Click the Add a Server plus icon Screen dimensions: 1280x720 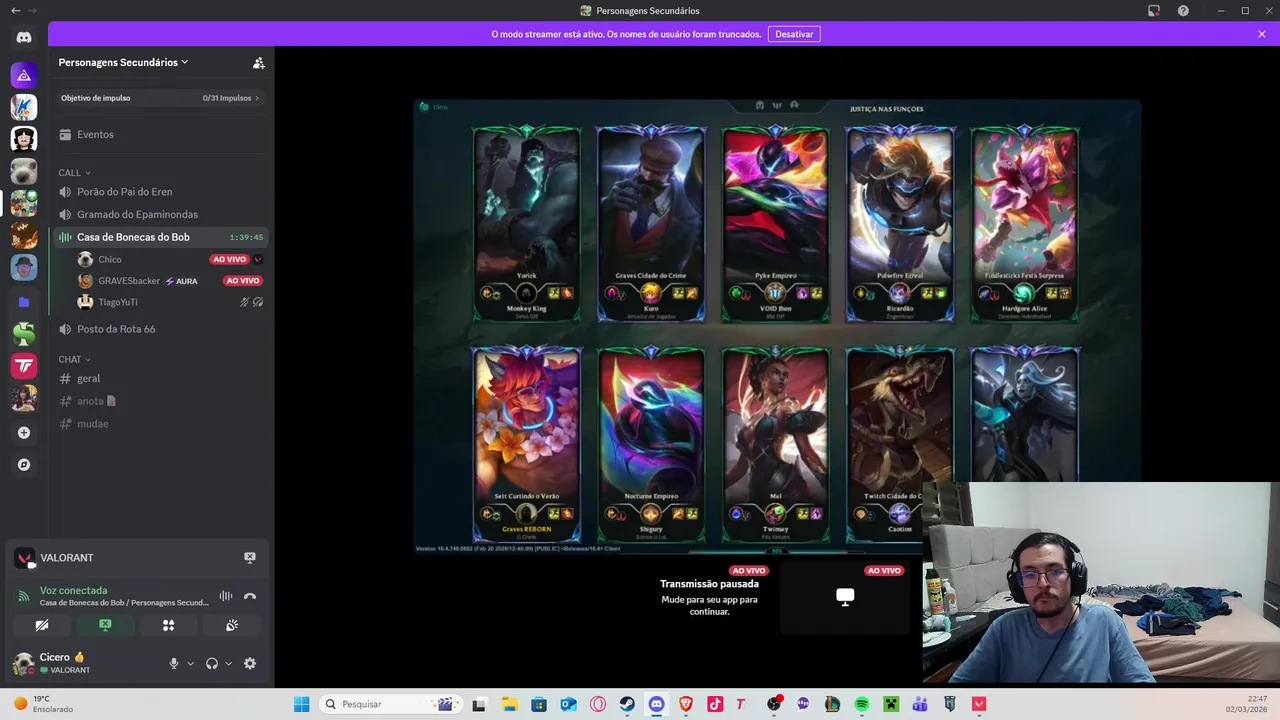24,433
